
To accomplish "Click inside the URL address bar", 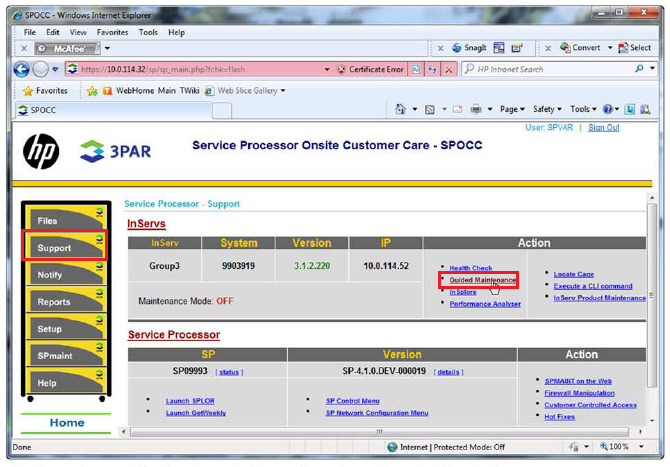I will pyautogui.click(x=200, y=70).
